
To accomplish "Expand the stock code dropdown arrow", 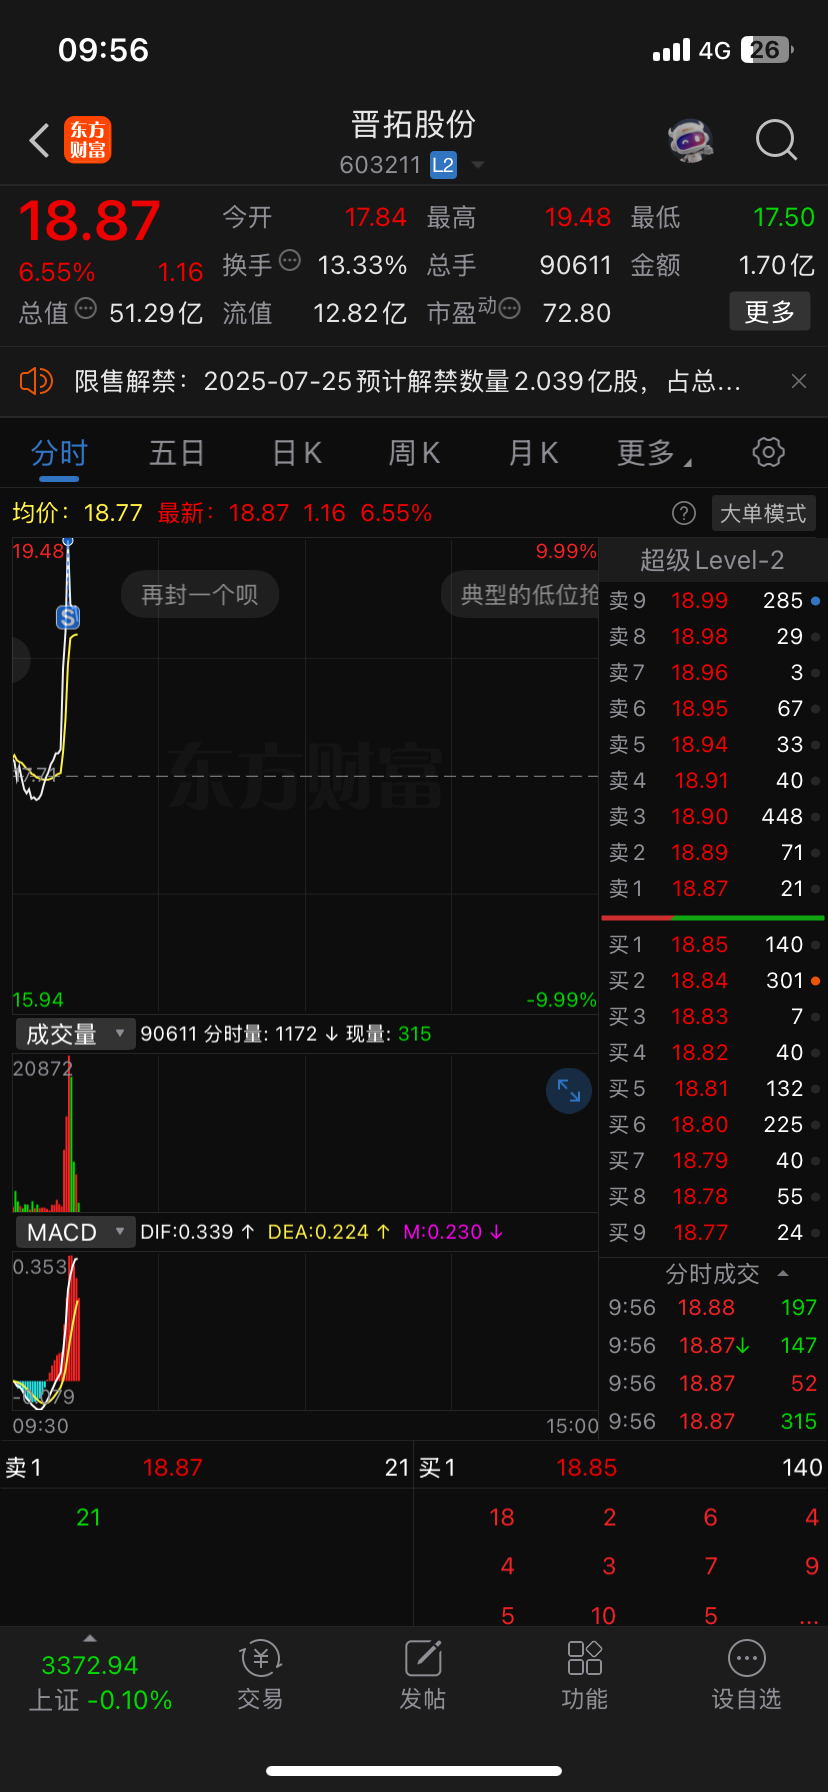I will point(478,165).
